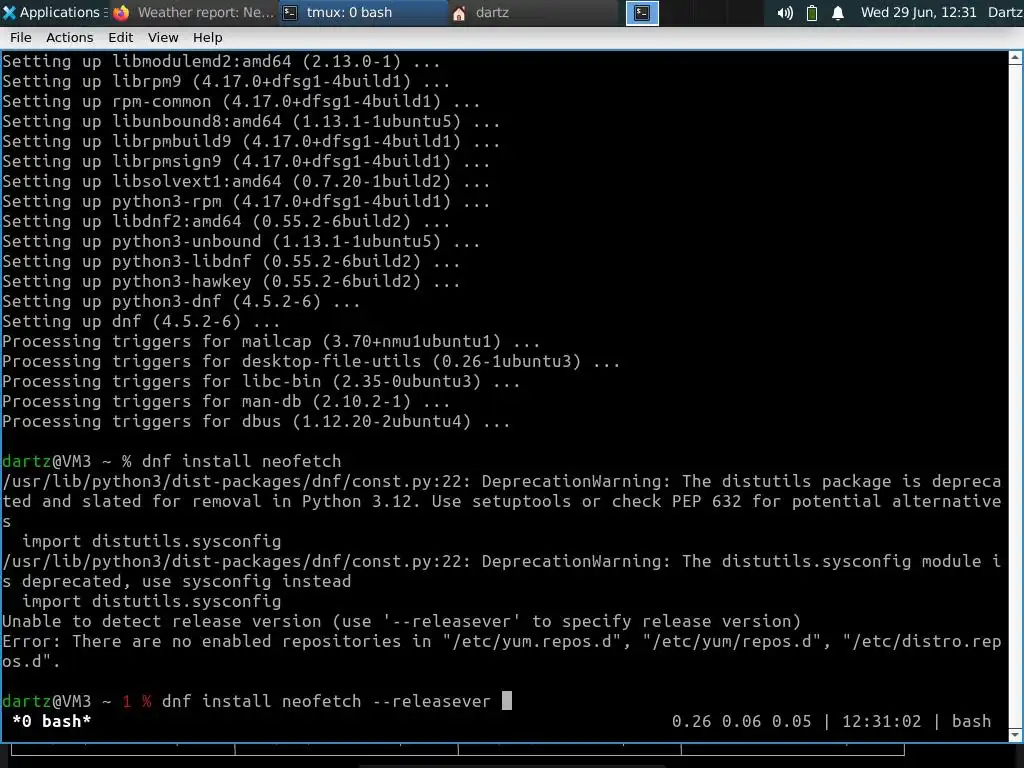
Task: Open the Actions menu
Action: point(69,38)
